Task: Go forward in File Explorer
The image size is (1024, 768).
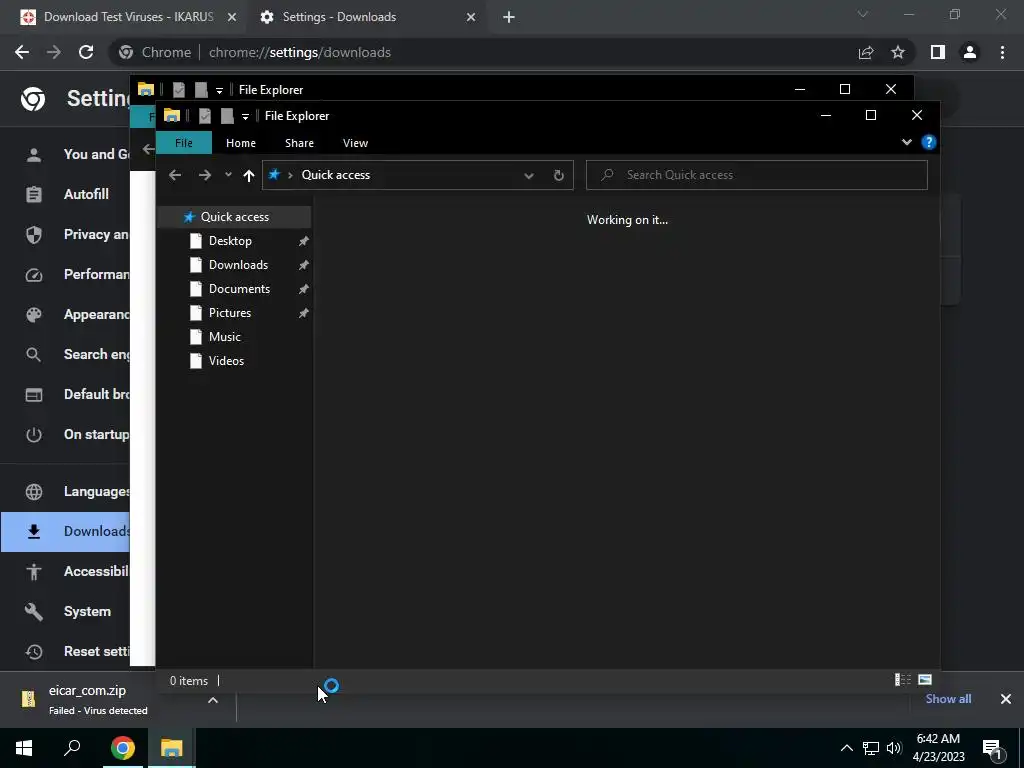Action: (204, 175)
